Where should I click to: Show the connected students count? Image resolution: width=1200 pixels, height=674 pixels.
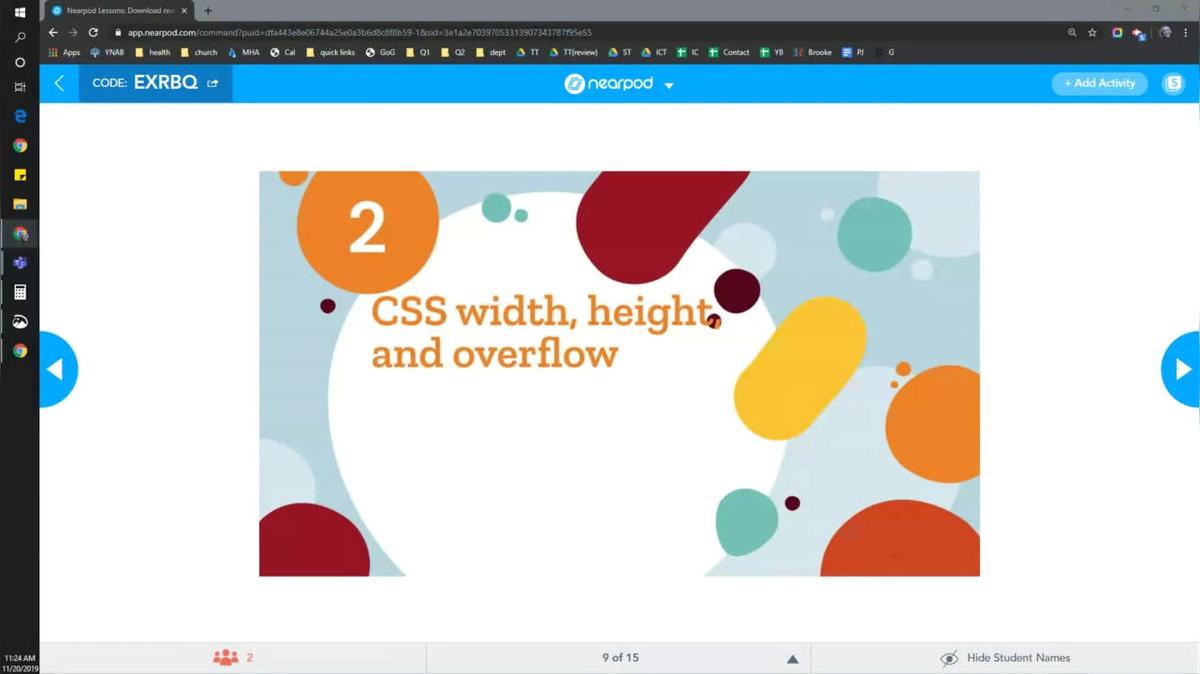pos(233,658)
